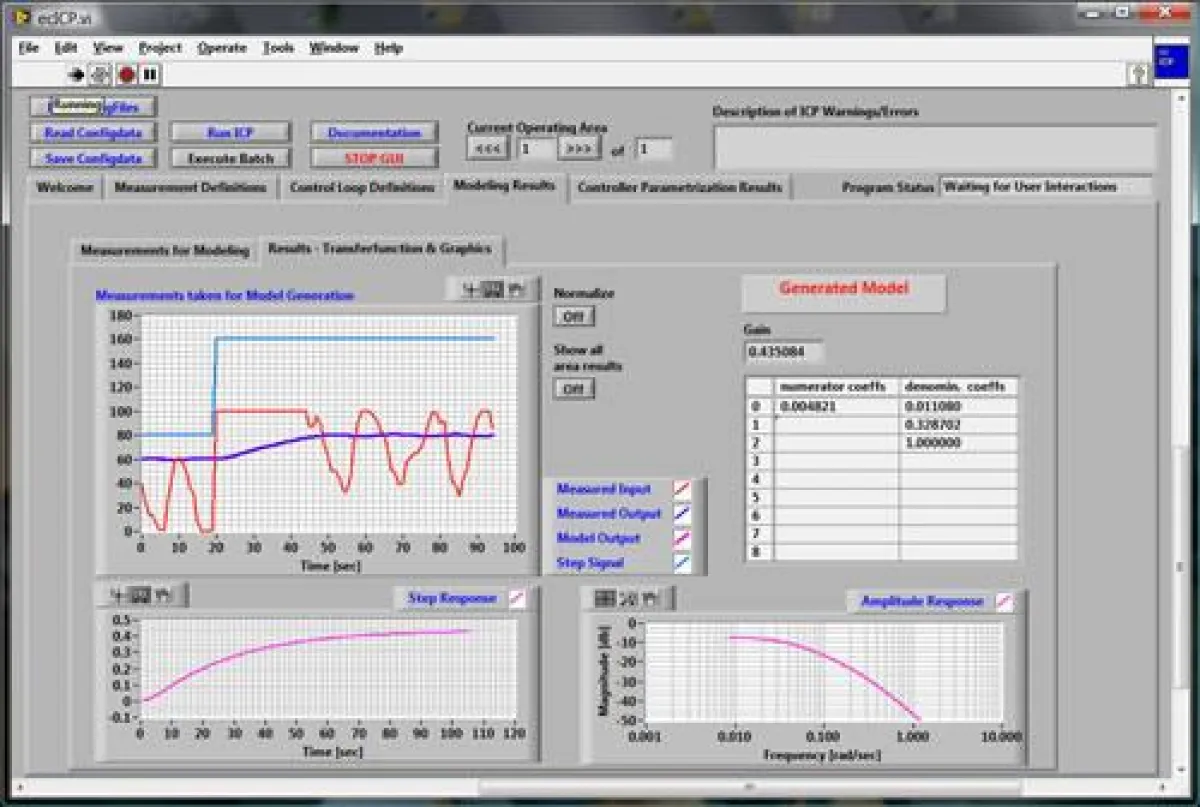Select the zoom tool in the measurements graph palette
The width and height of the screenshot is (1200, 807).
493,290
